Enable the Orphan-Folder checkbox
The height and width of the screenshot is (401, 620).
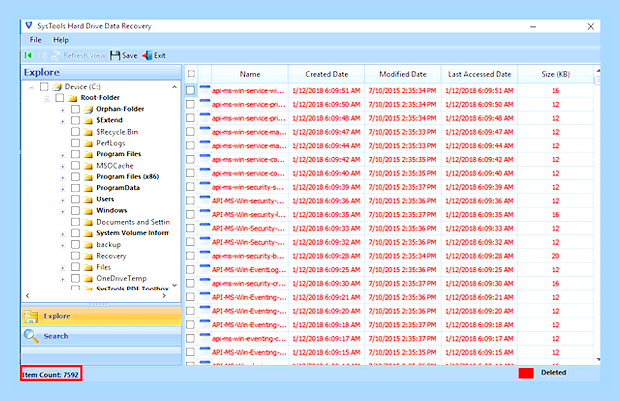pyautogui.click(x=75, y=109)
